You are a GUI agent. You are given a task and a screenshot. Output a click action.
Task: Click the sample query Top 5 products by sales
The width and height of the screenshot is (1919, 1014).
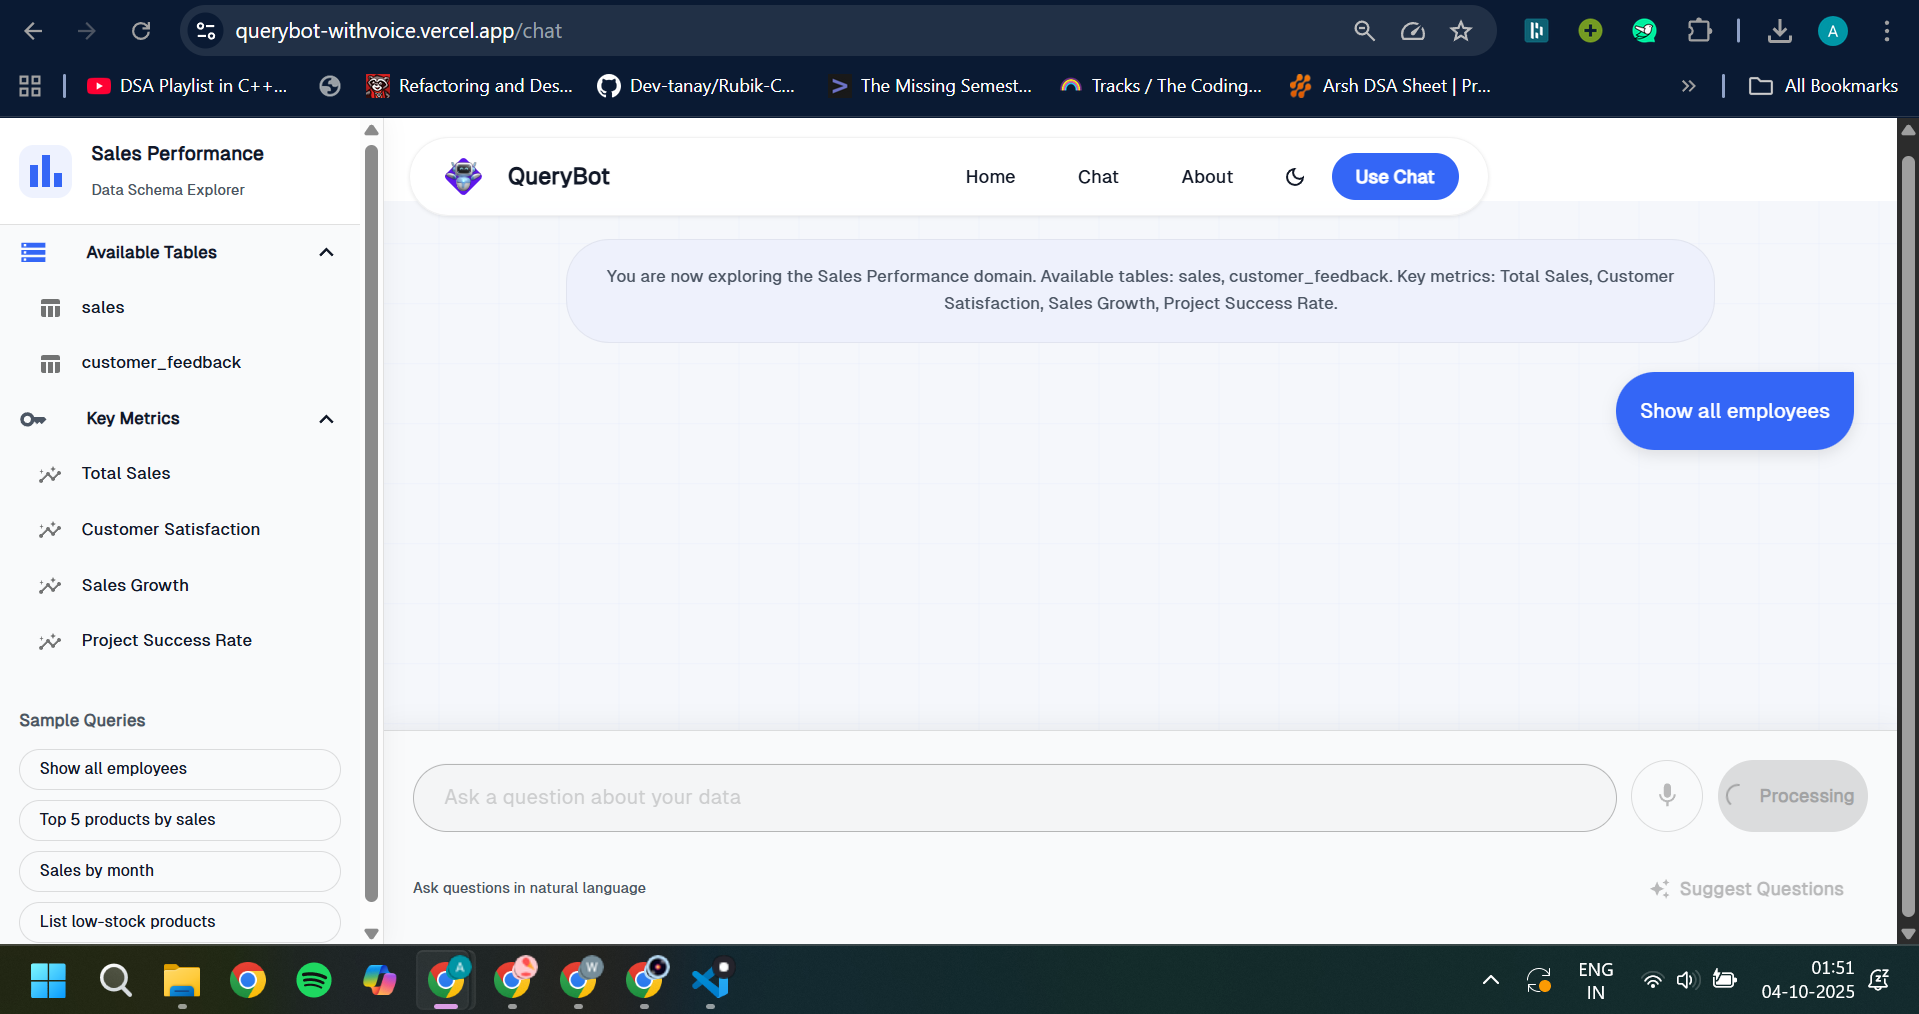click(x=180, y=820)
